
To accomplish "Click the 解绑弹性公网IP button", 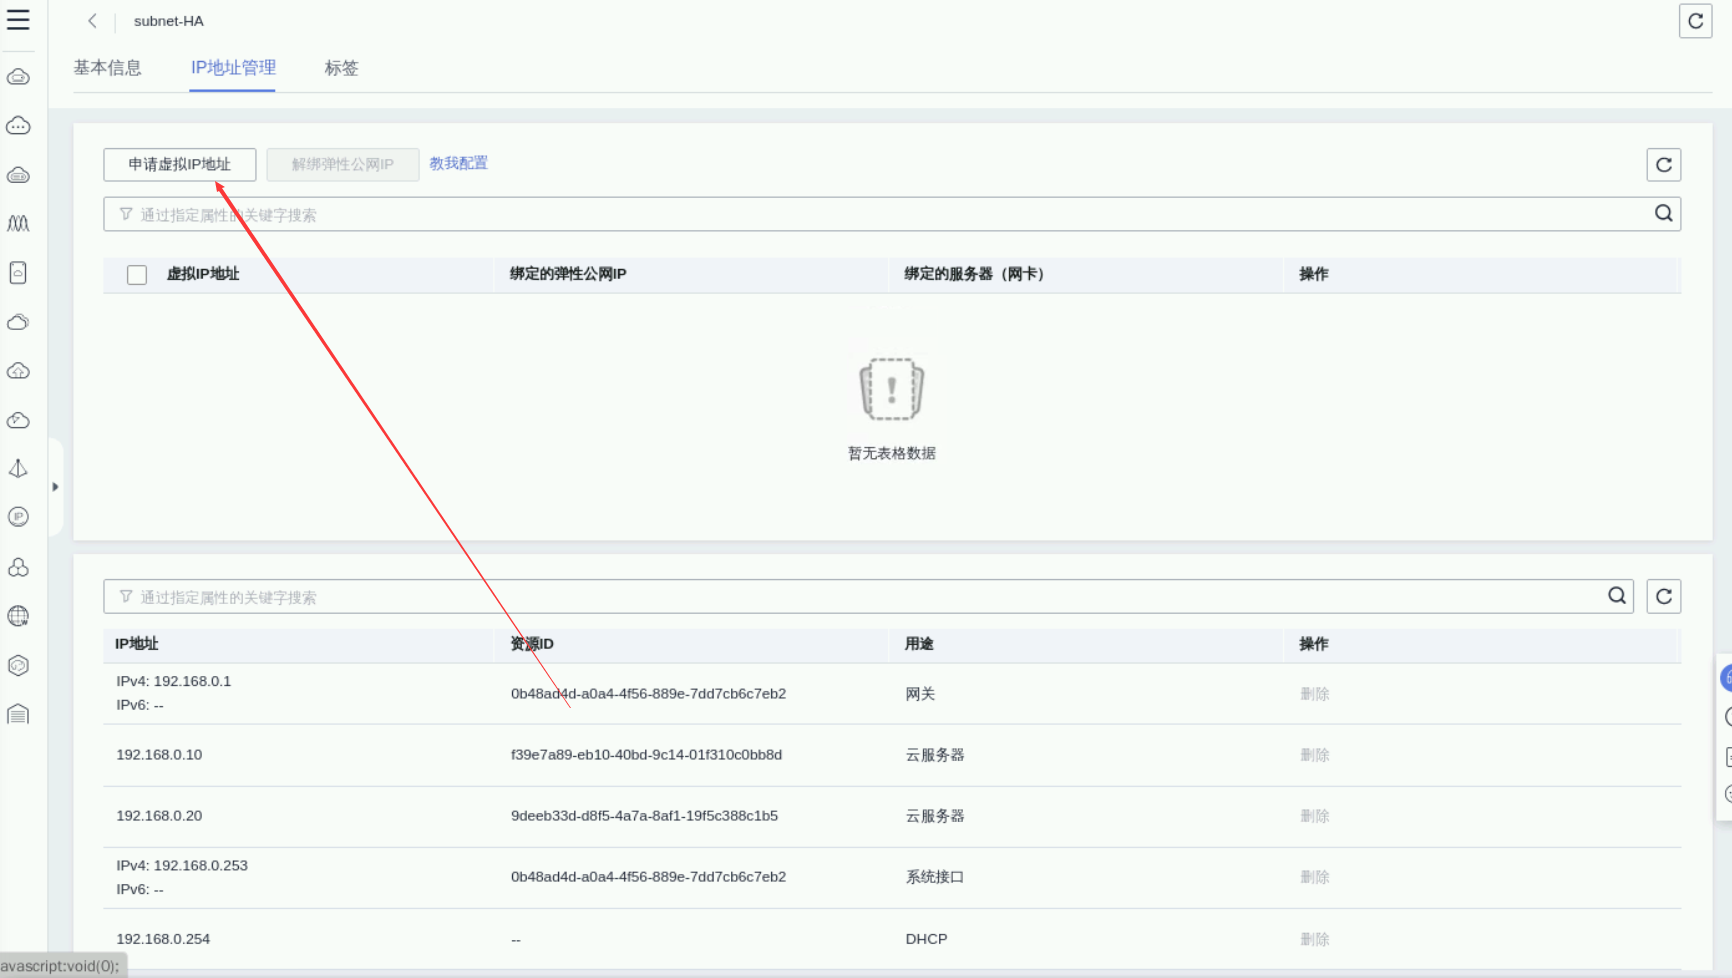I will 343,165.
